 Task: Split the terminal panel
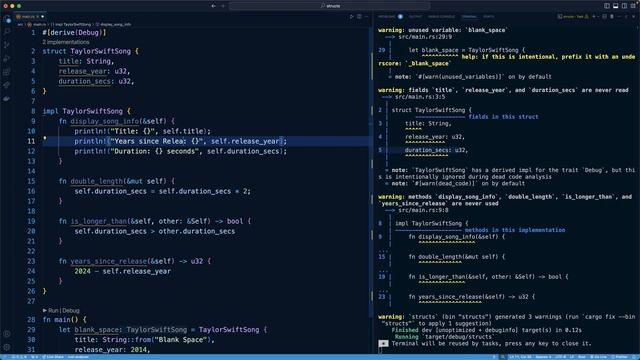(x=604, y=17)
